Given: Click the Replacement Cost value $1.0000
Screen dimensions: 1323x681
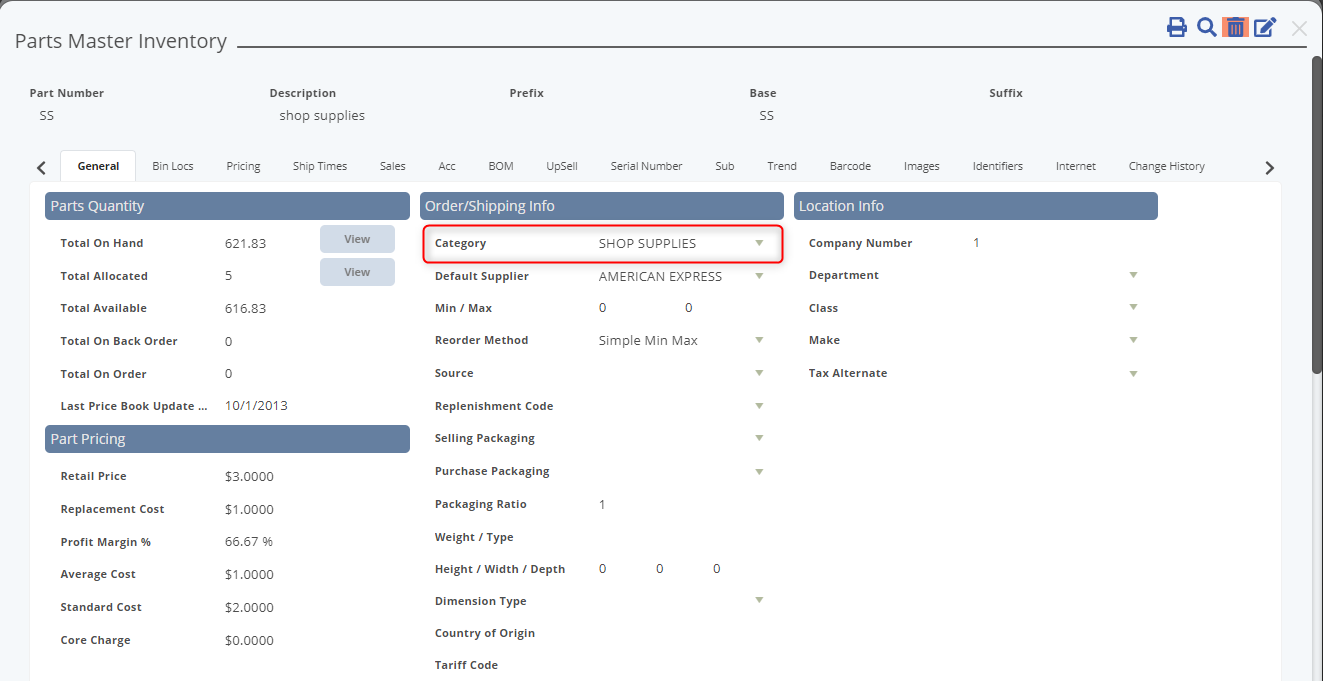Looking at the screenshot, I should [249, 509].
